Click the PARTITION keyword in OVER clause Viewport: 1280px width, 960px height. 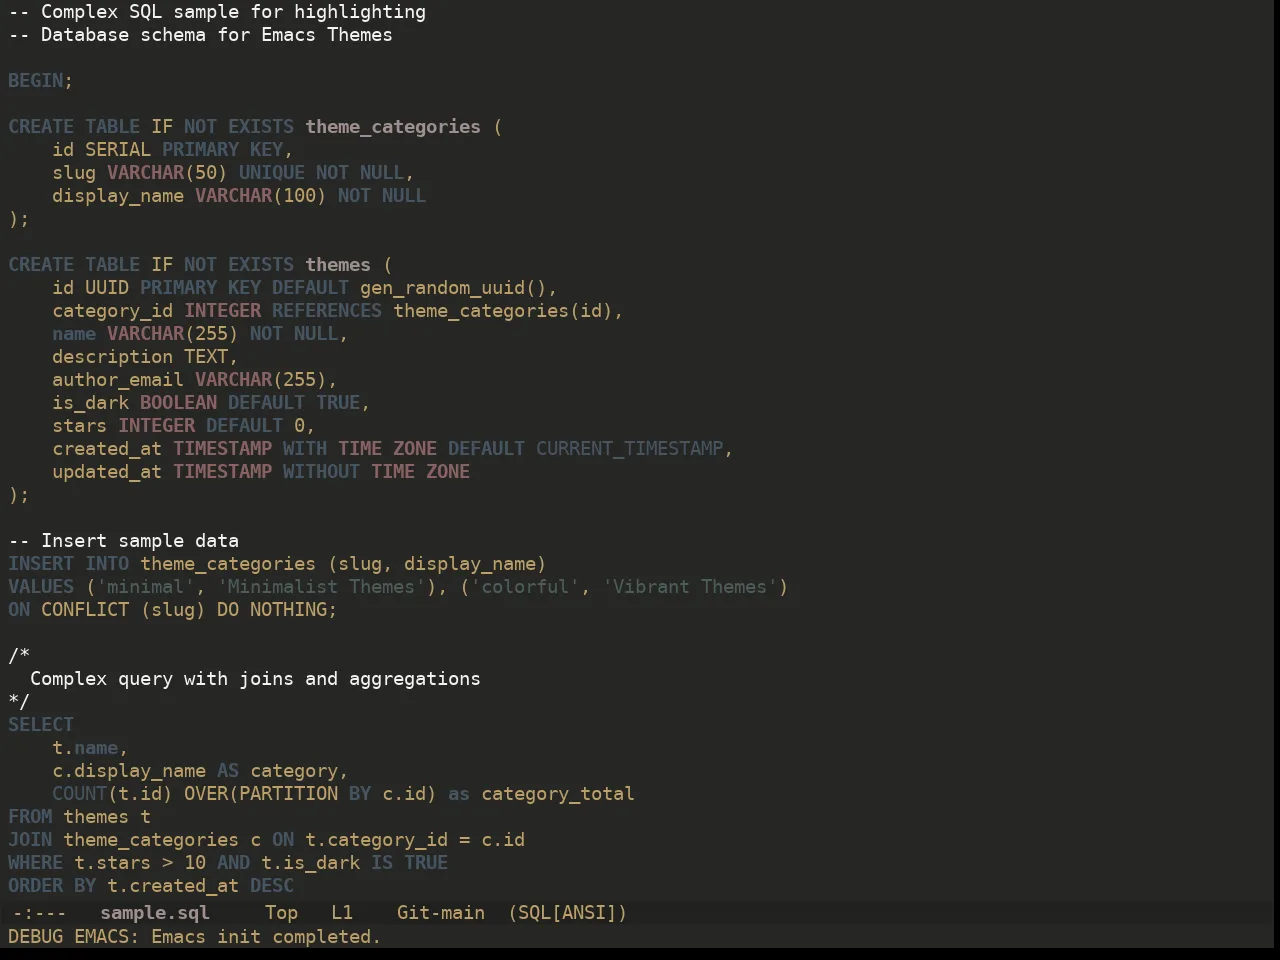(x=288, y=793)
